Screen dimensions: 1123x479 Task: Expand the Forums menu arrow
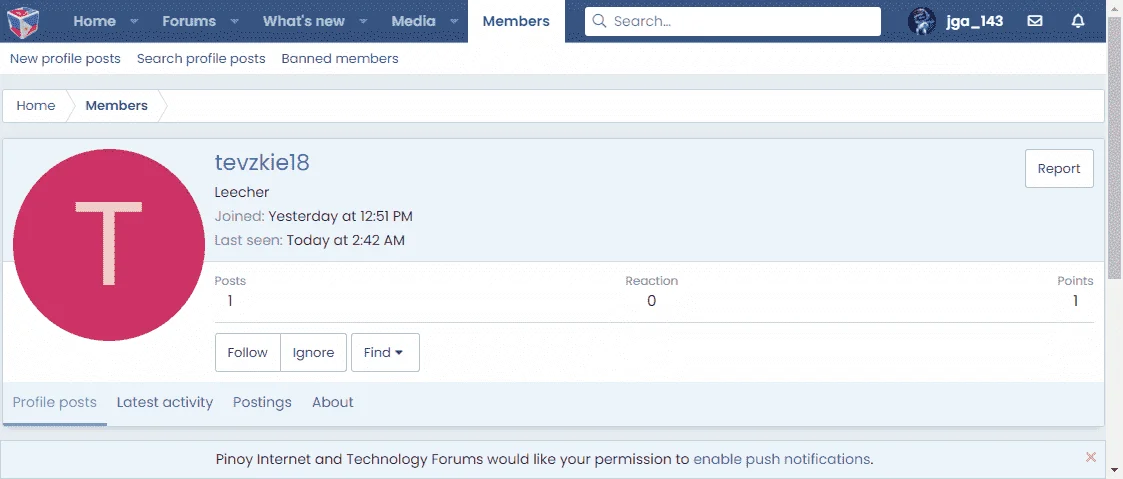(x=234, y=21)
